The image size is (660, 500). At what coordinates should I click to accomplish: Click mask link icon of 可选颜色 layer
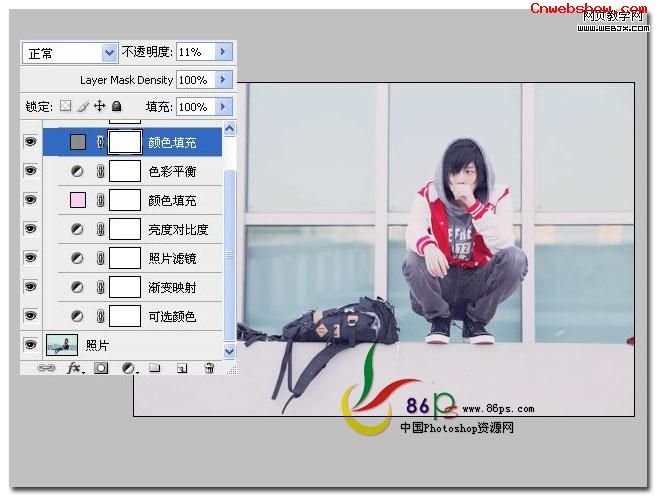(x=100, y=316)
